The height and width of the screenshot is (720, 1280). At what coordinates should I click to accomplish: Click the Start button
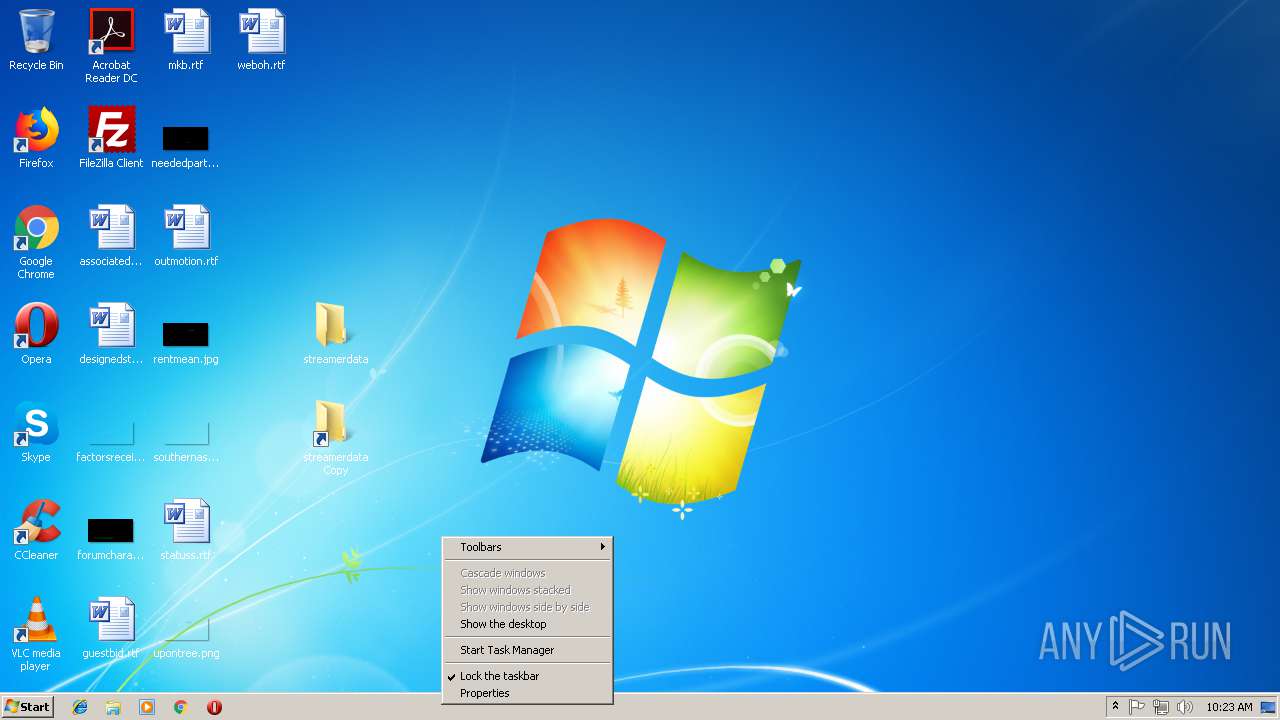pyautogui.click(x=27, y=707)
